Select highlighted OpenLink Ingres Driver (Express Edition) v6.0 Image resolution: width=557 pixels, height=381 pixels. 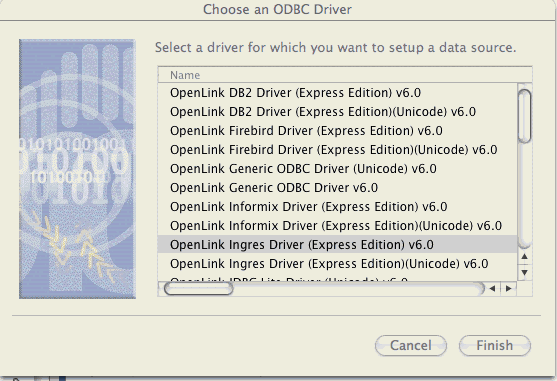pos(337,245)
